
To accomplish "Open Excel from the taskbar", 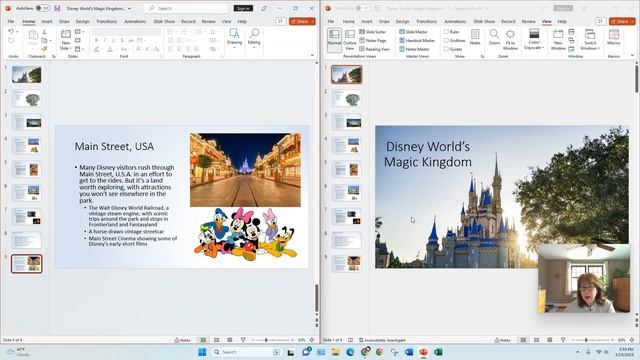I will point(438,352).
